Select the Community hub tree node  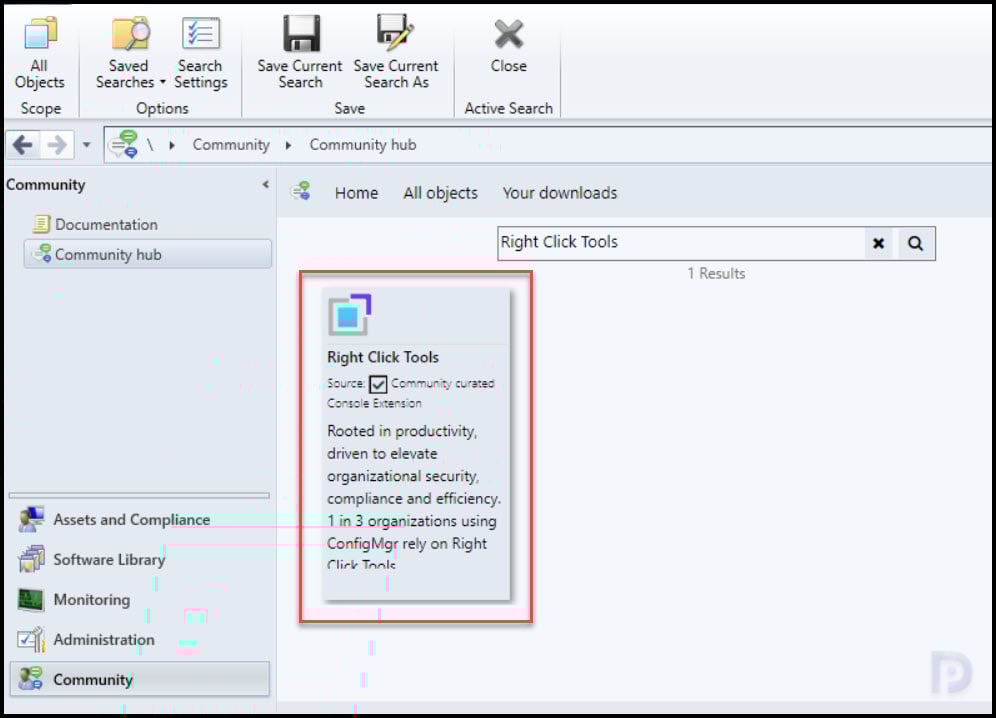click(x=147, y=254)
